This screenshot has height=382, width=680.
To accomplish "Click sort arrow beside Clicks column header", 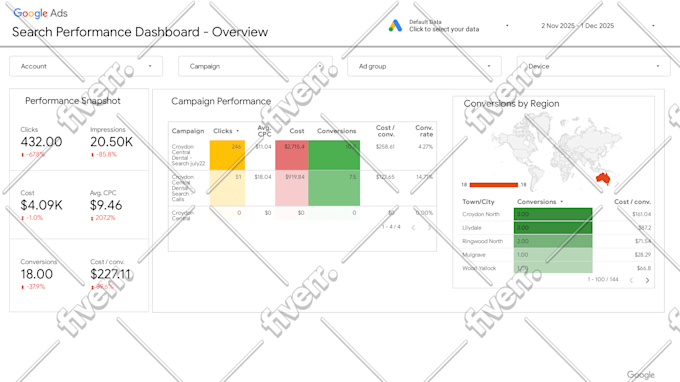I will click(x=238, y=131).
